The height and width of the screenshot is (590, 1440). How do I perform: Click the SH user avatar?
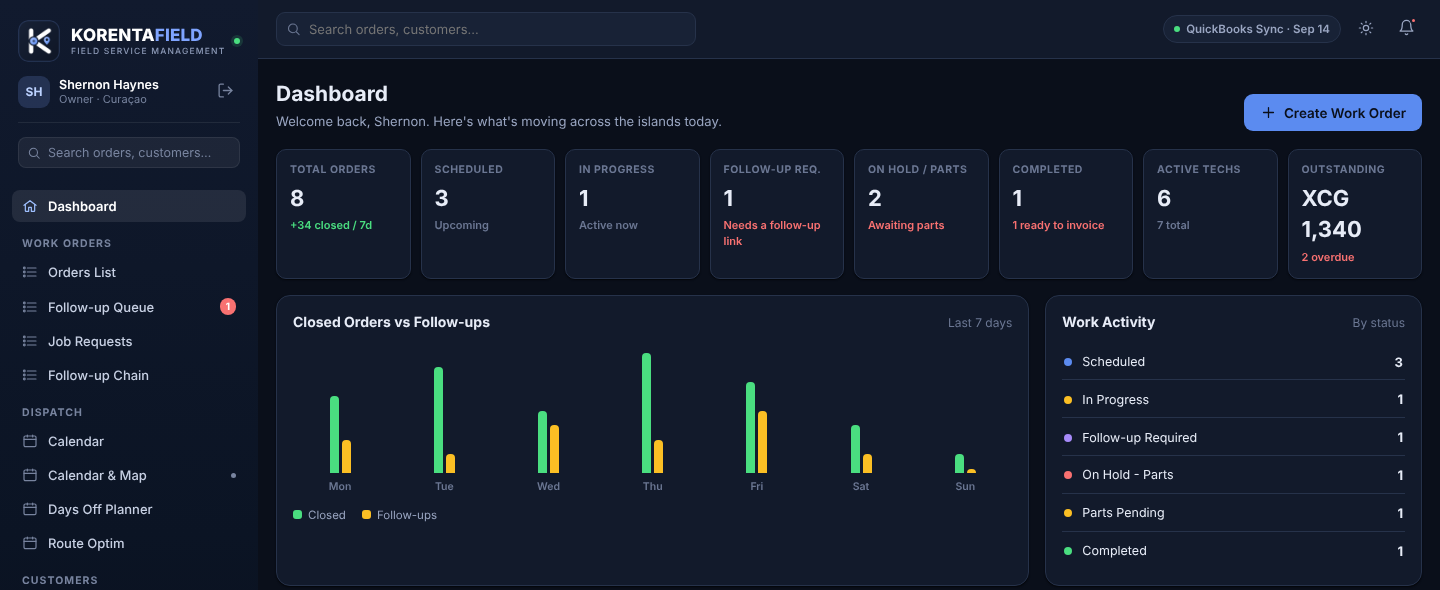click(x=34, y=92)
